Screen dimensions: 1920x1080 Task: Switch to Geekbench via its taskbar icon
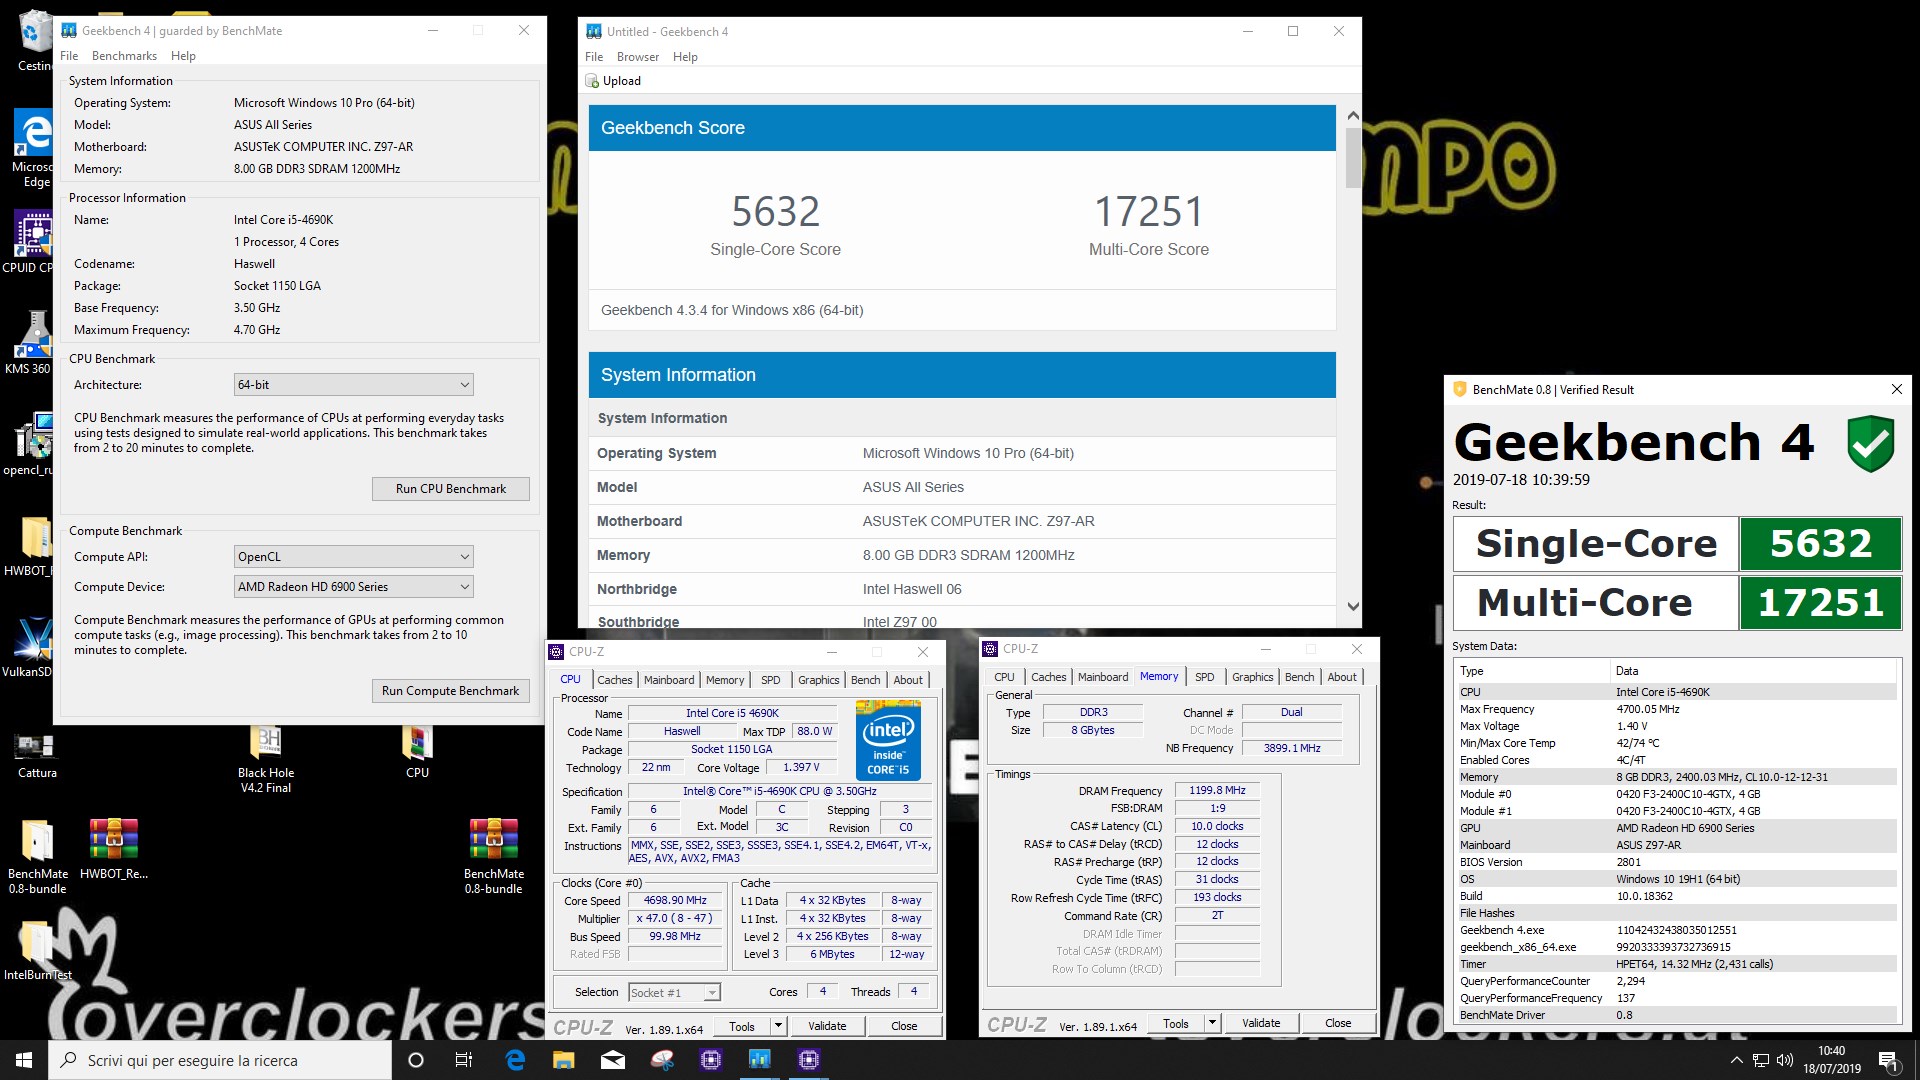click(760, 1060)
